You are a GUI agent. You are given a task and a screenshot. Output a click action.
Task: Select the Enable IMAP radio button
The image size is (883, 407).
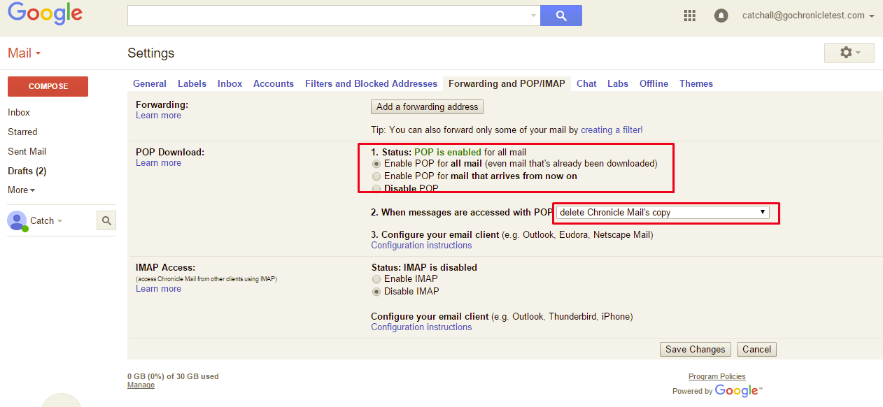tap(376, 279)
